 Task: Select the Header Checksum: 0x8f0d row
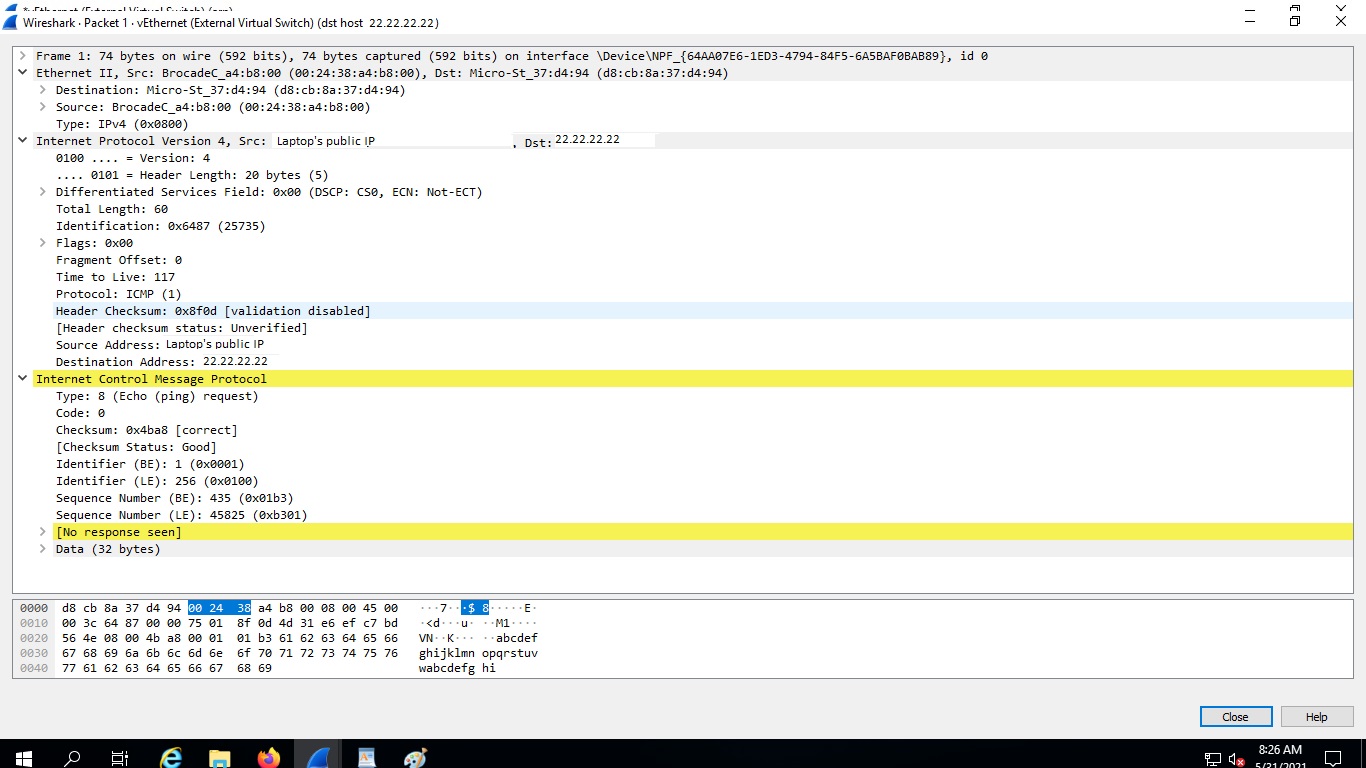point(703,311)
